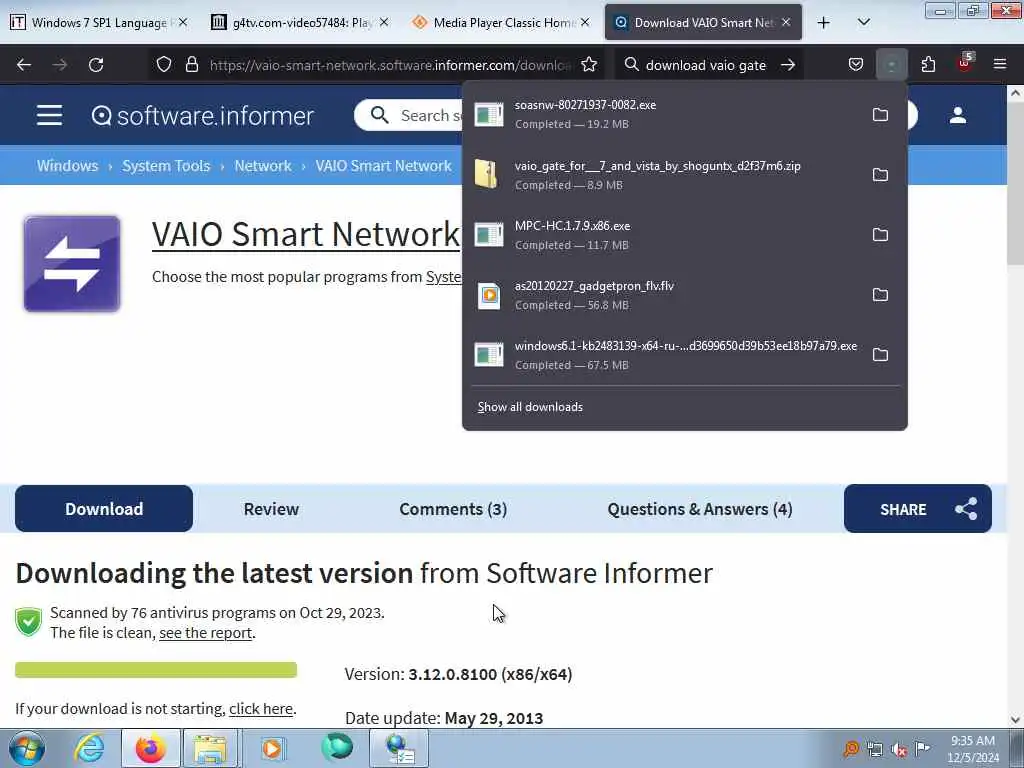The height and width of the screenshot is (768, 1024).
Task: Open Show all downloads
Action: coord(530,407)
